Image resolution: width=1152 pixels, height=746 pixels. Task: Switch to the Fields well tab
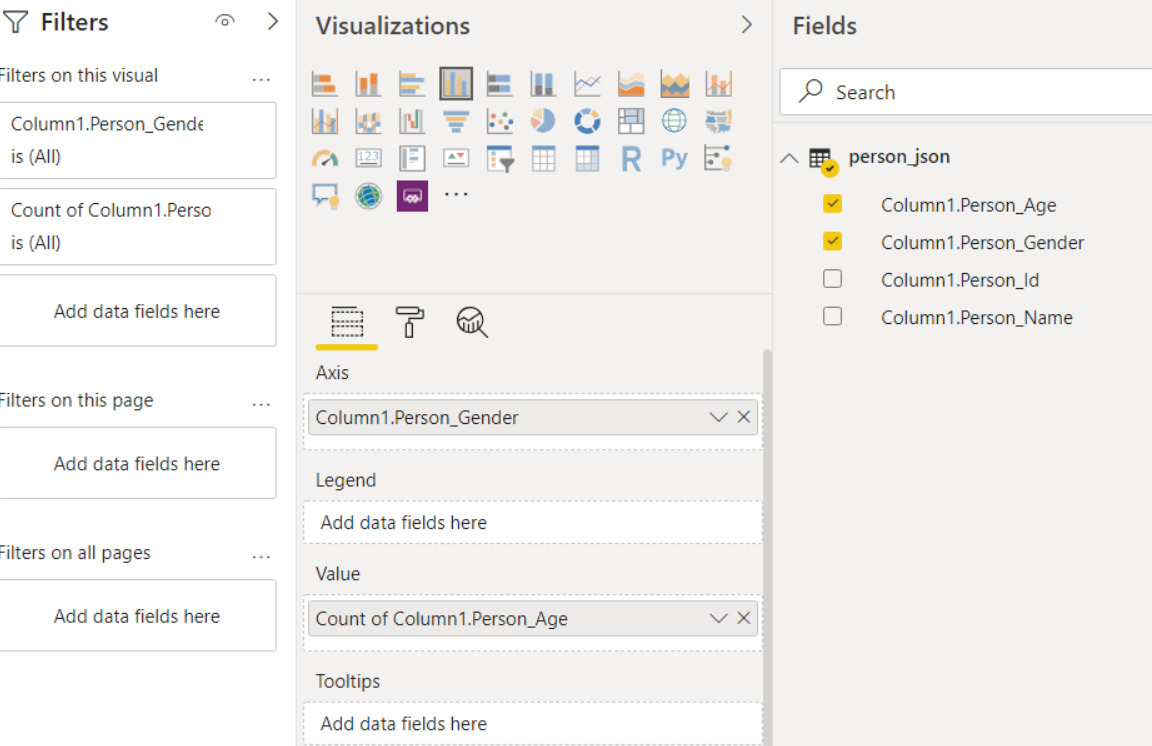(x=347, y=323)
